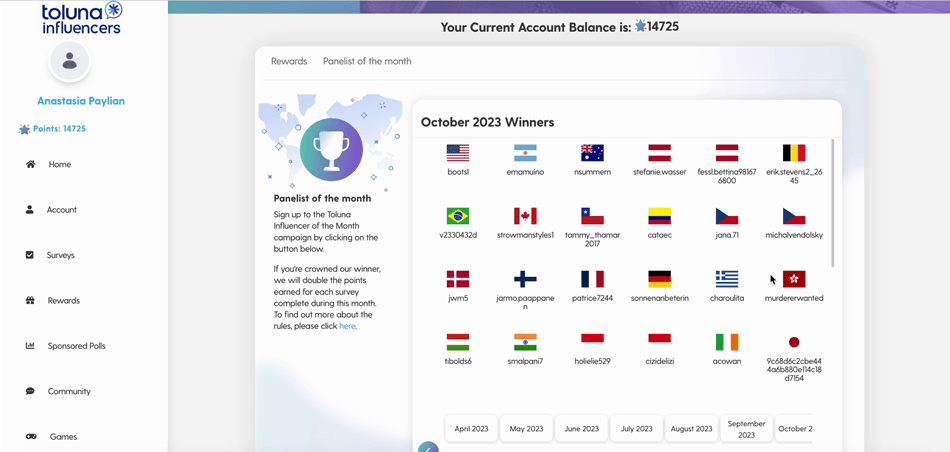Click the Sponsored Polls chart icon

[30, 346]
